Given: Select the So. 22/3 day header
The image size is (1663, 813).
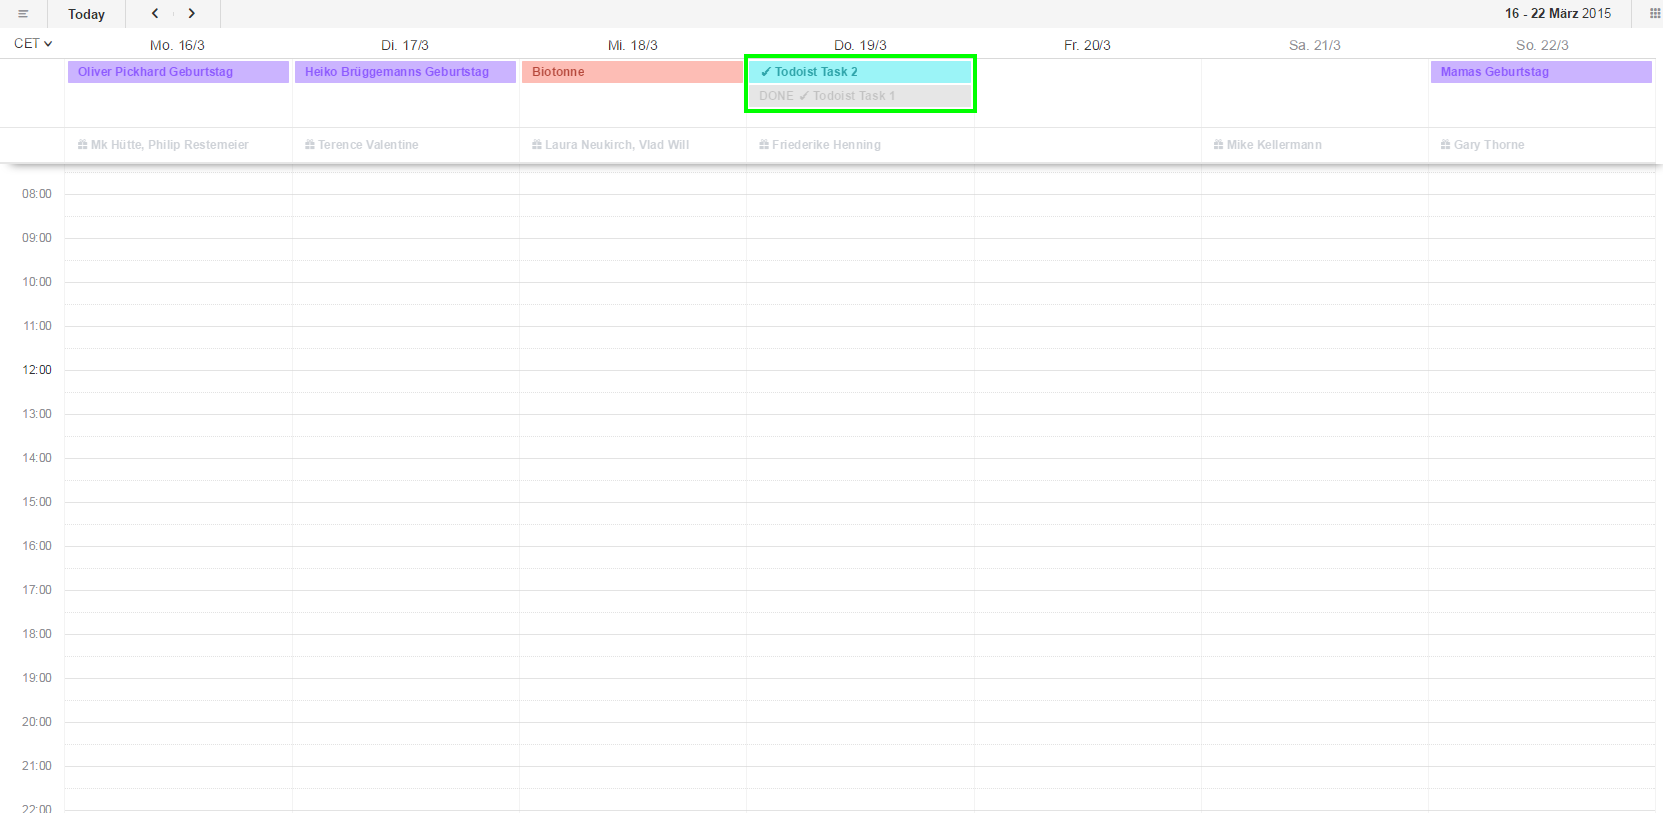Looking at the screenshot, I should tap(1542, 45).
